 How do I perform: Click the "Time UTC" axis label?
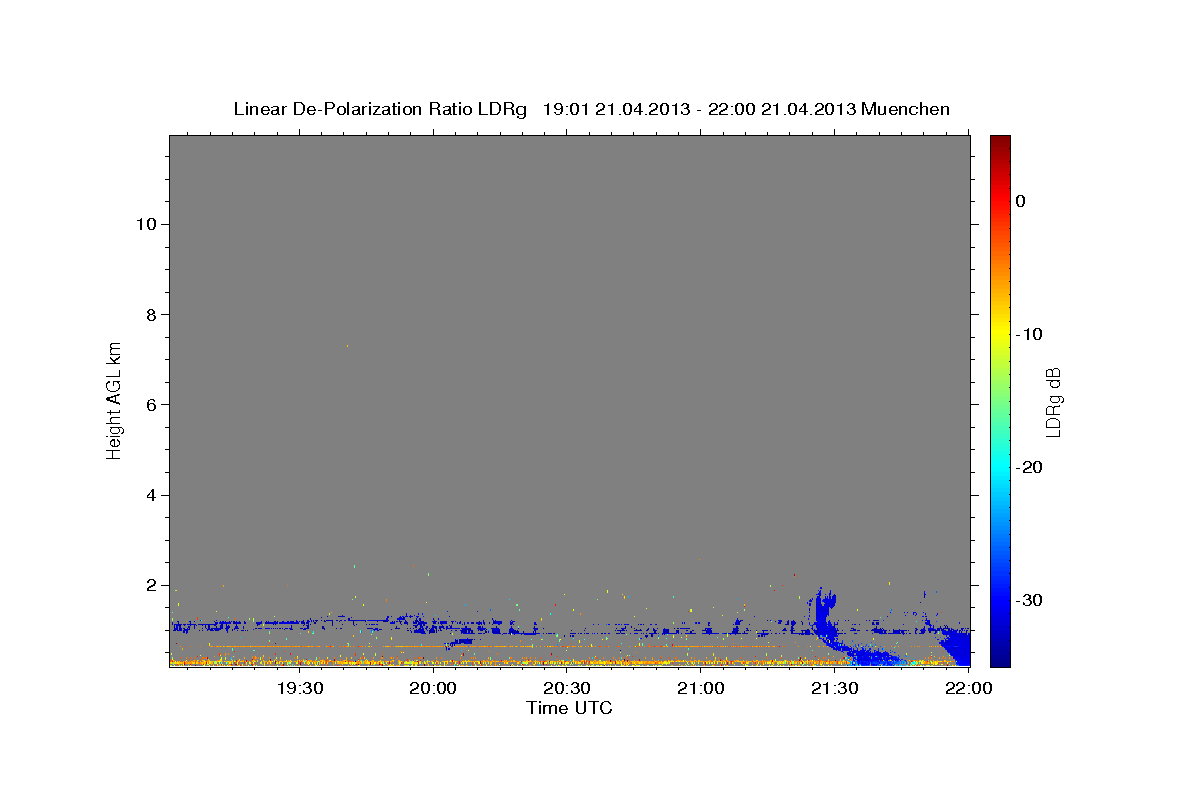569,708
